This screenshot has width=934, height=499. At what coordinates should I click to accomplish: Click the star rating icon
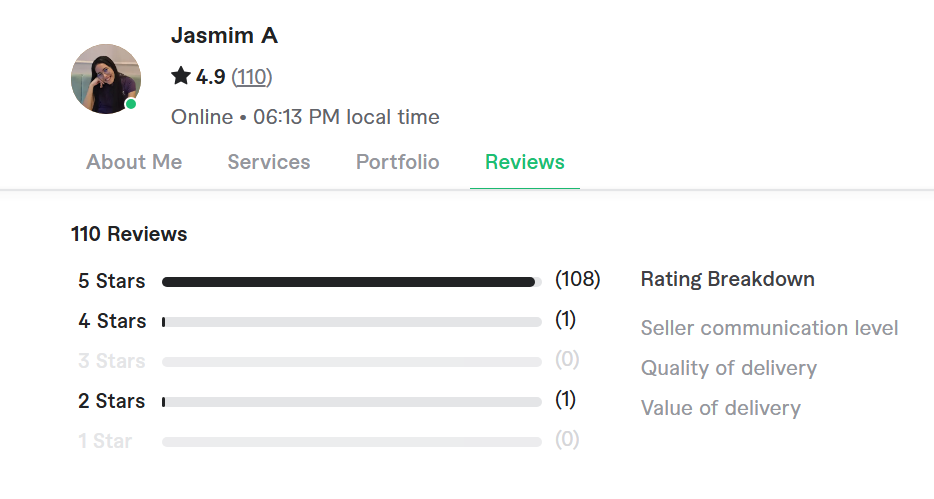[x=181, y=76]
